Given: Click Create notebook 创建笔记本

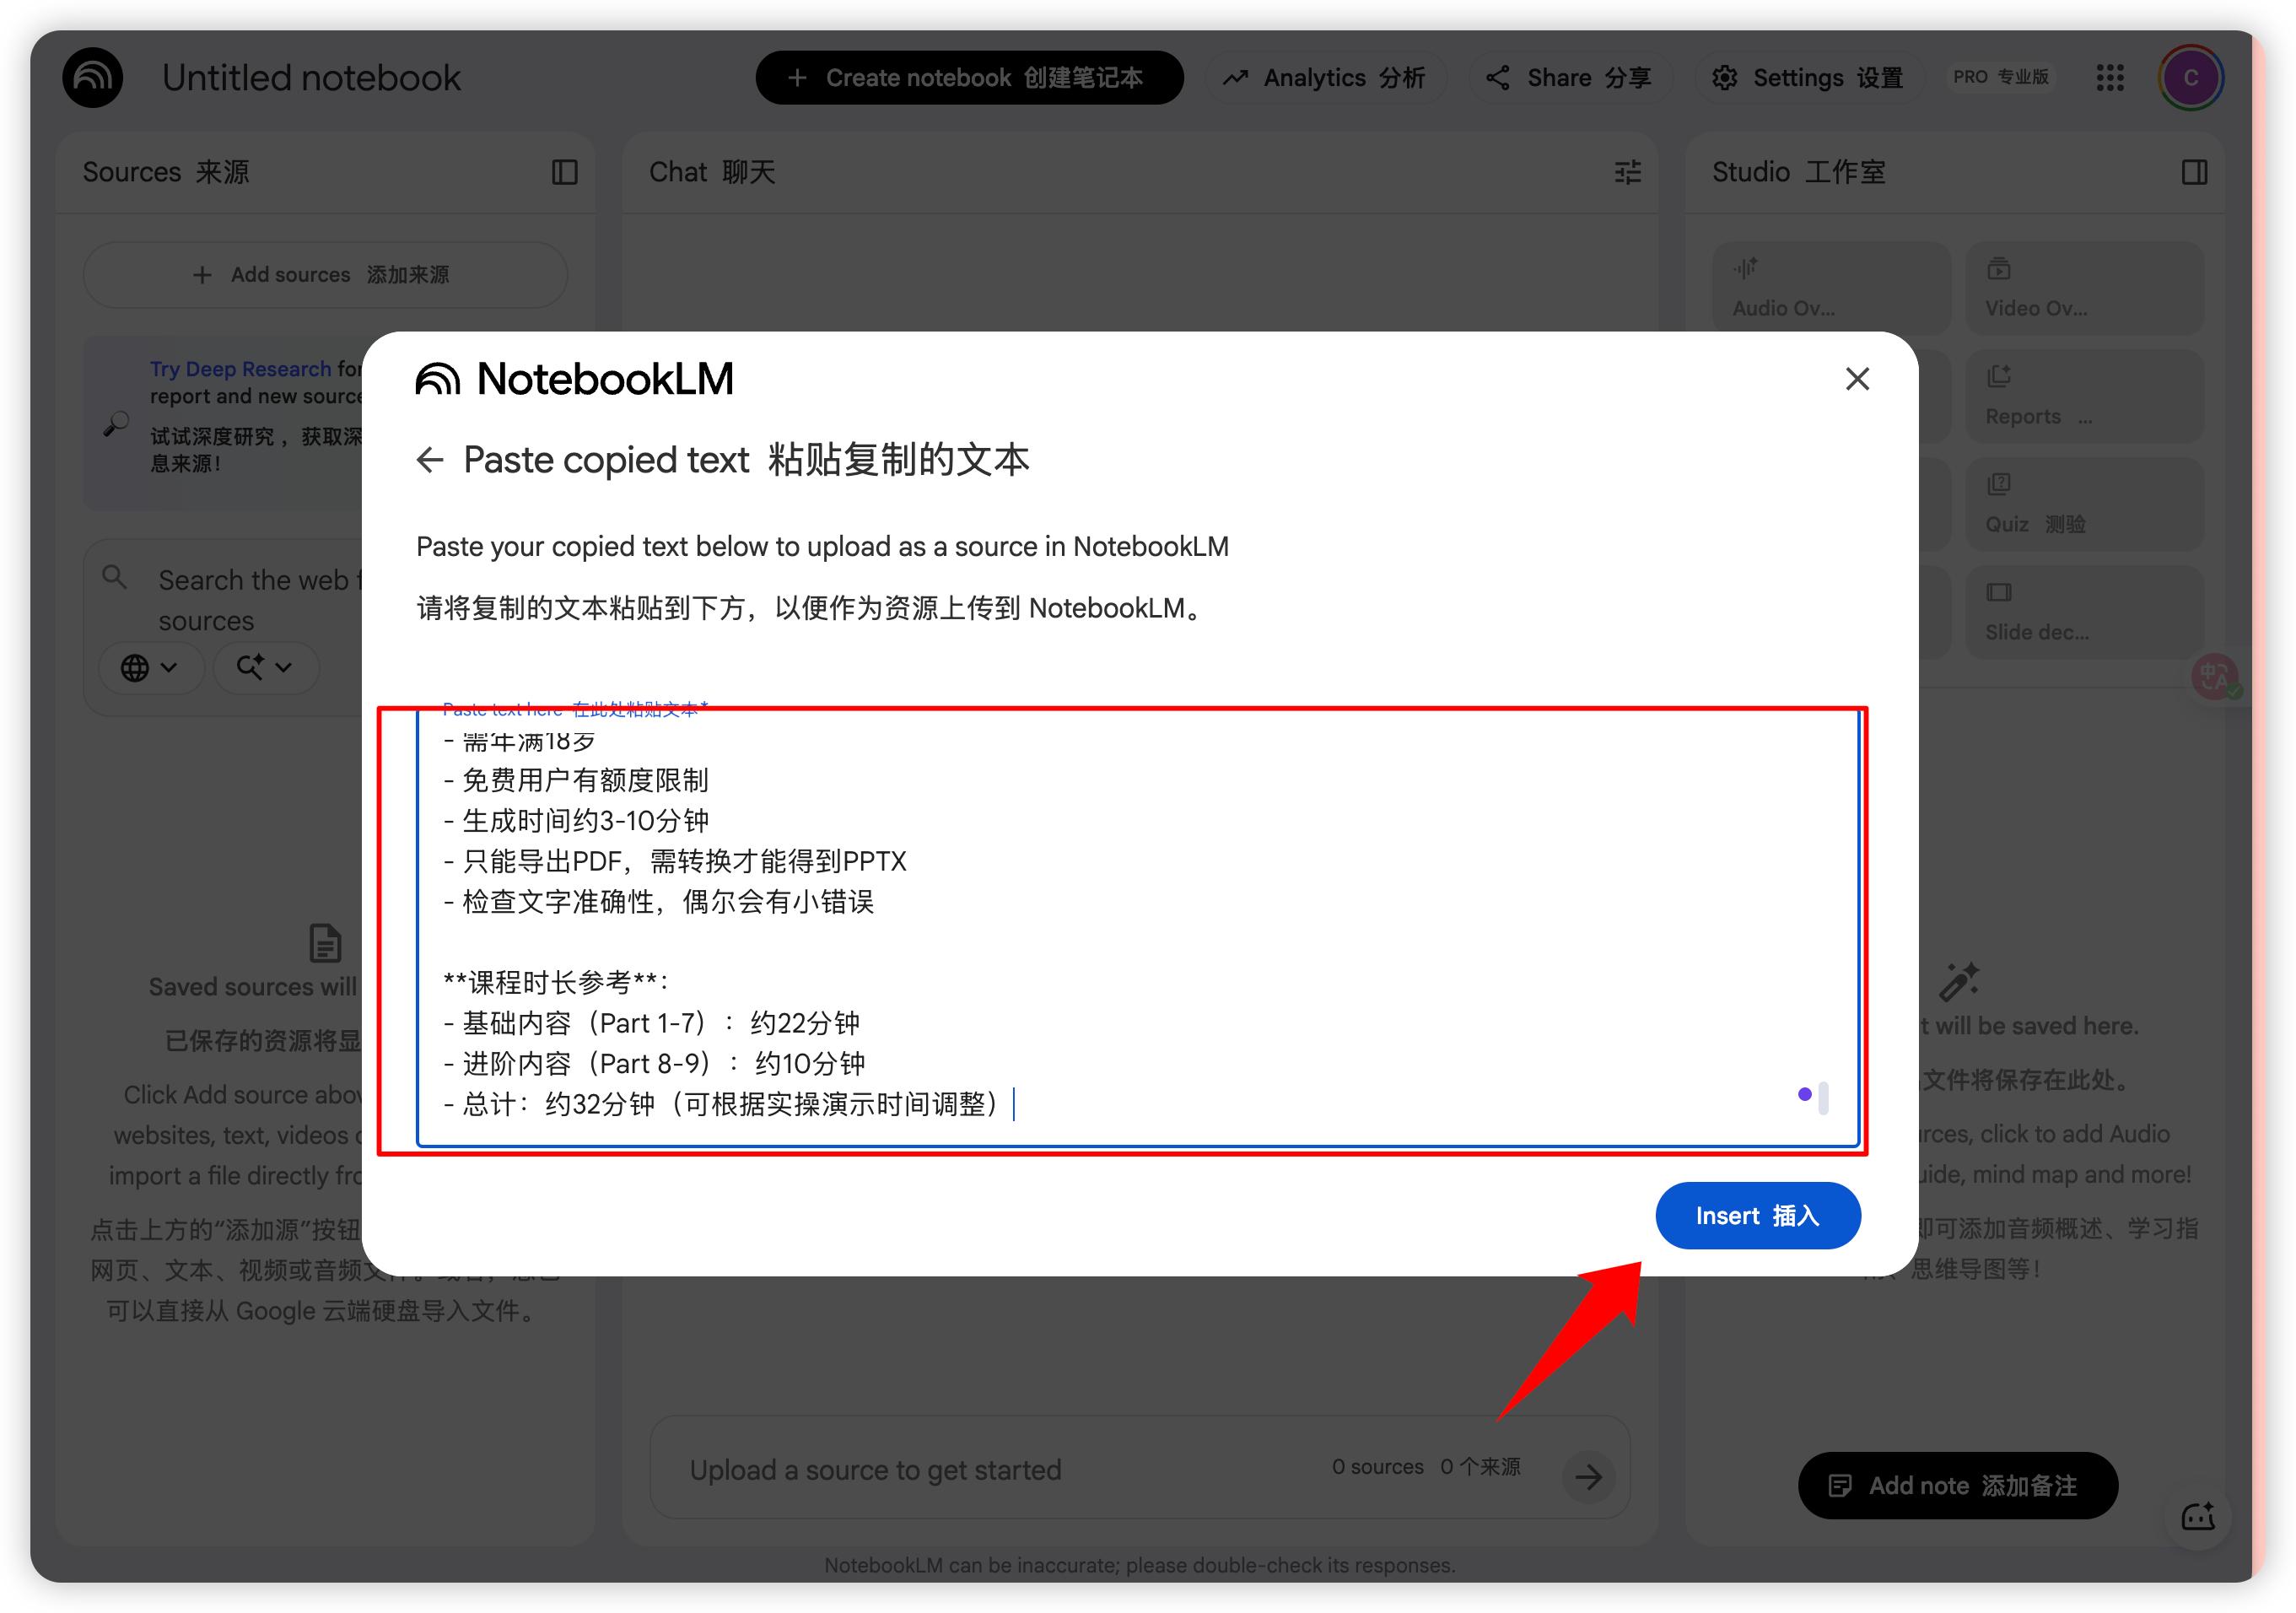Looking at the screenshot, I should tap(969, 78).
